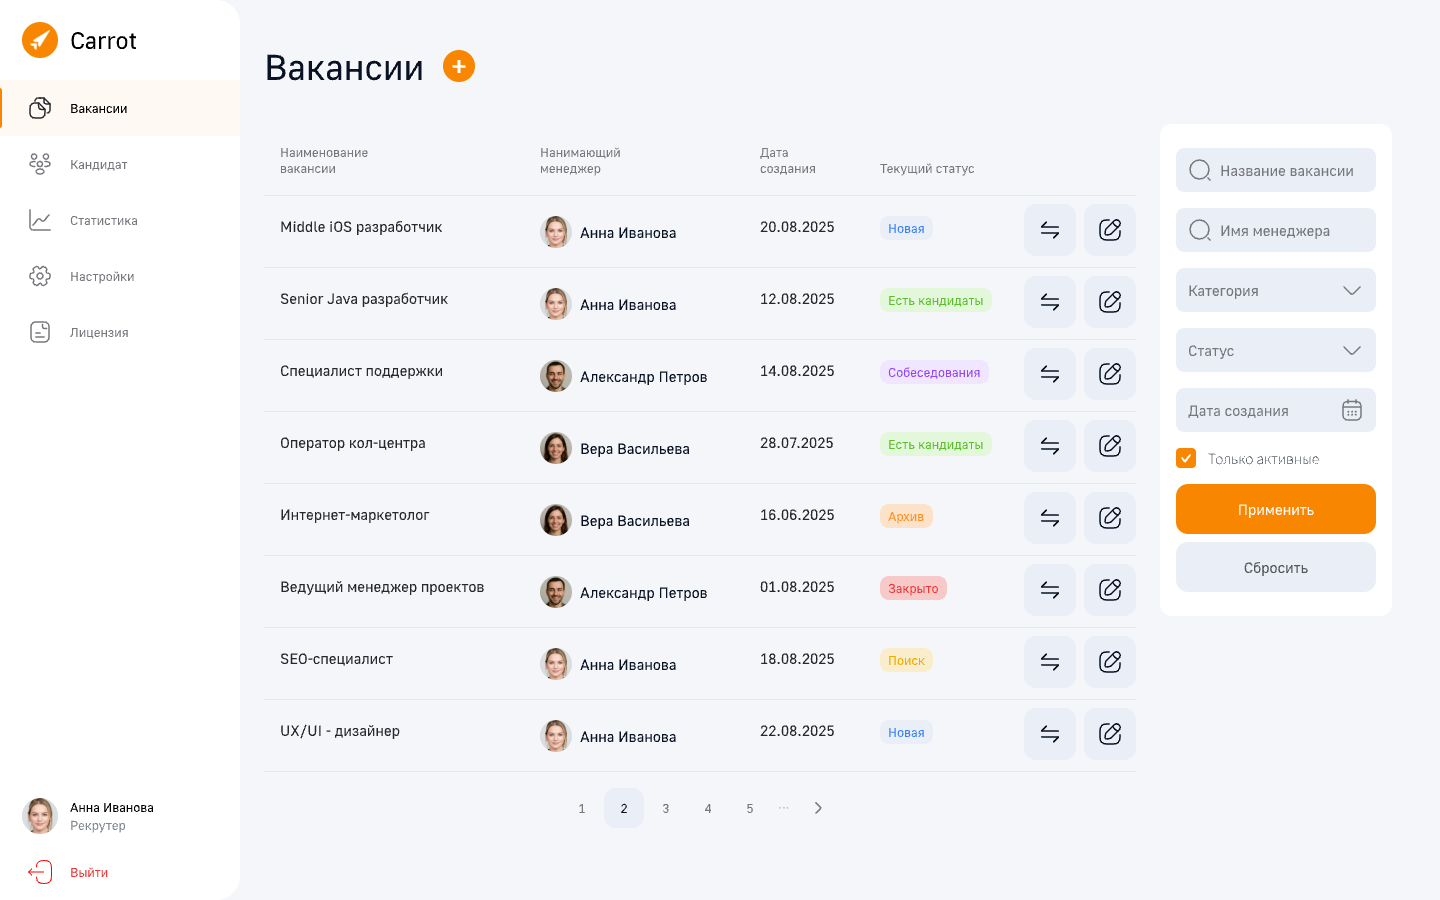Click transfer icon for Ведущий менеджер проектов
The height and width of the screenshot is (900, 1440).
(x=1050, y=590)
